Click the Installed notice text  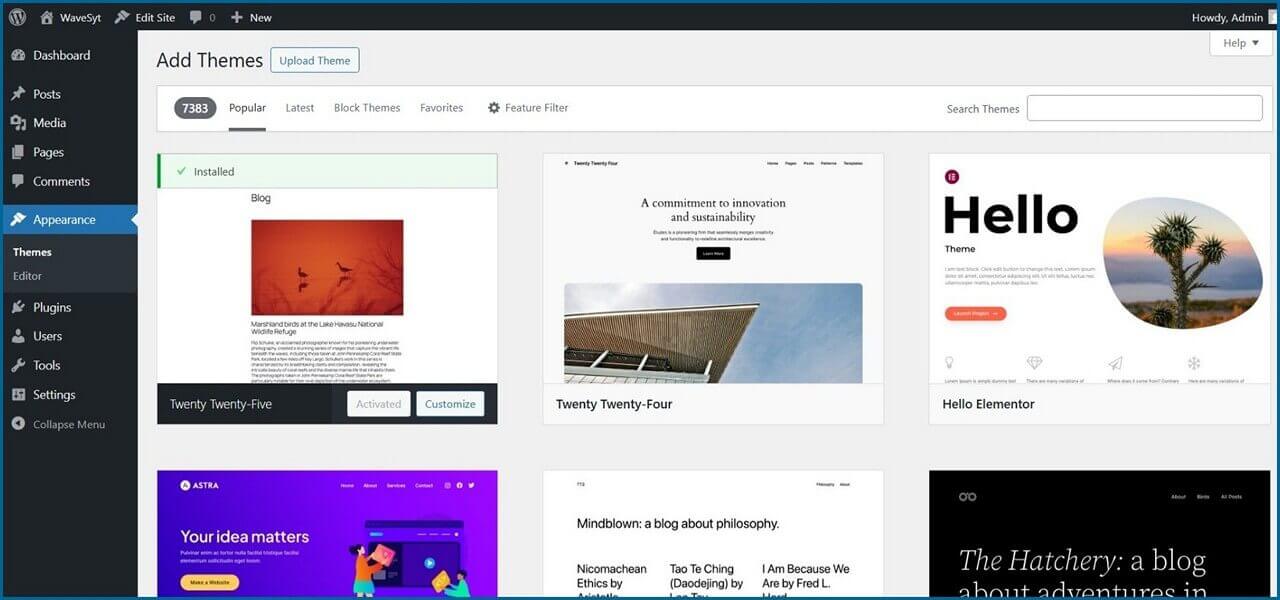pyautogui.click(x=214, y=171)
